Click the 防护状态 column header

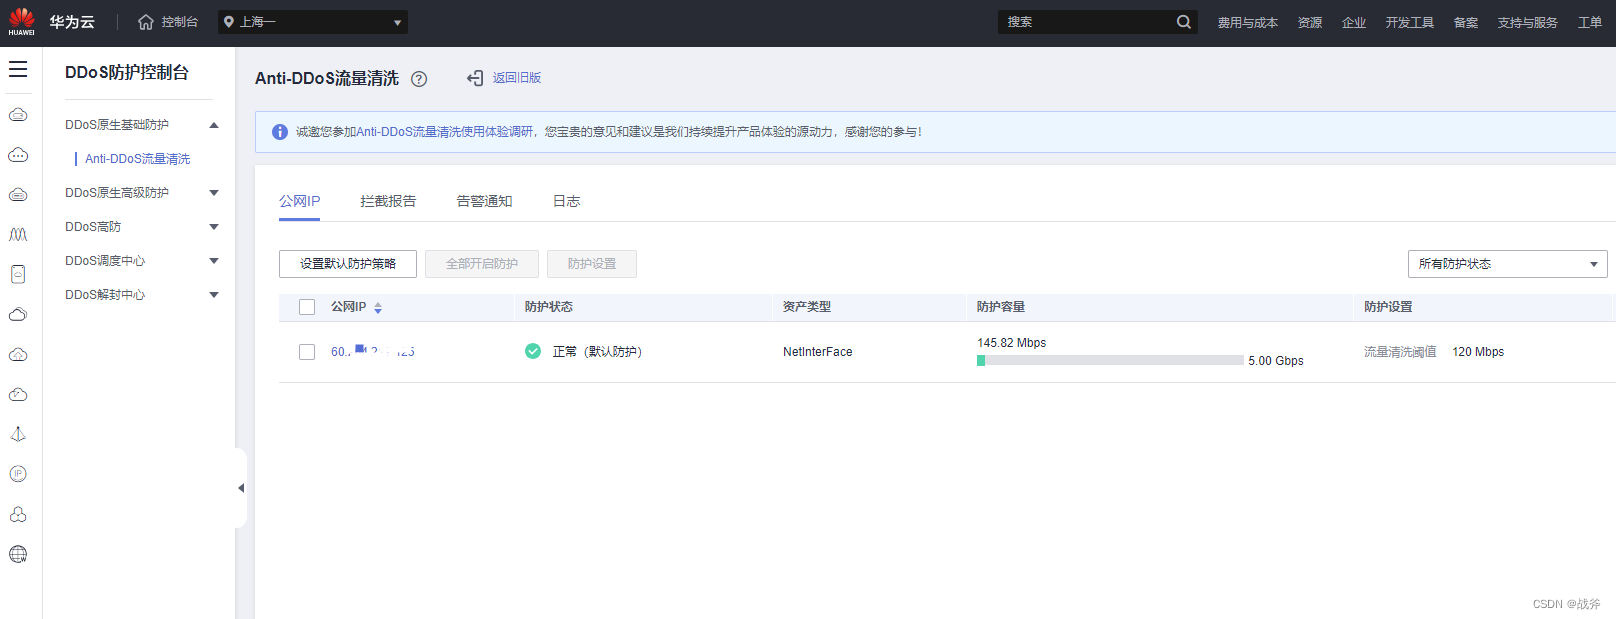pyautogui.click(x=549, y=307)
